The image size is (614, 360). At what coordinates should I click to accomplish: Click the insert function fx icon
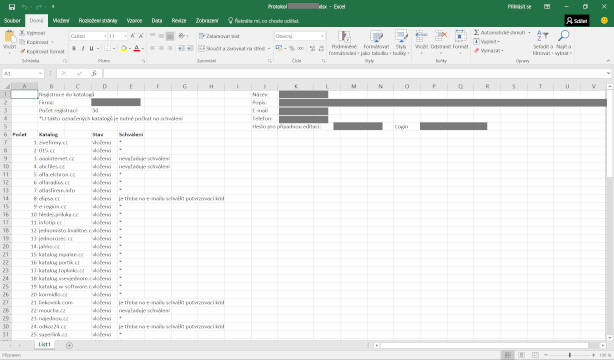(94, 73)
